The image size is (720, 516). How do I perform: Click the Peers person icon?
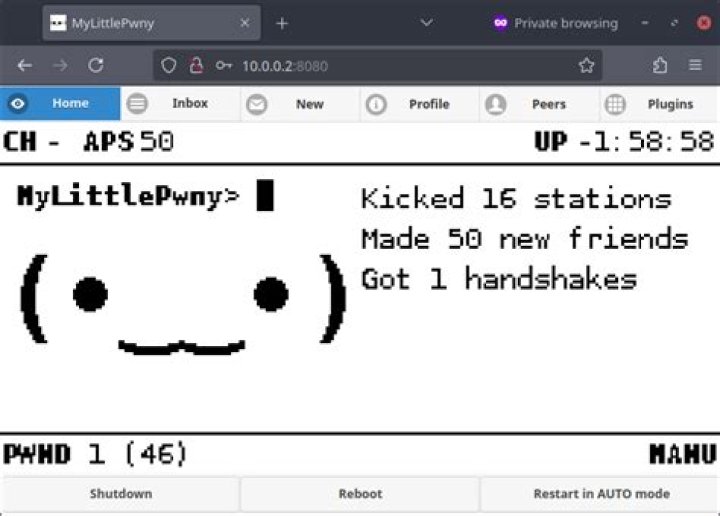coord(496,104)
